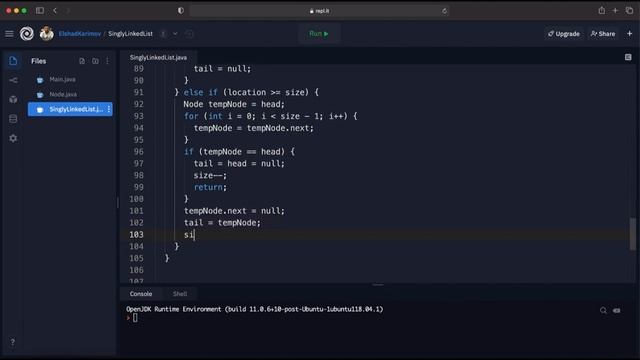Open the Packages sidebar icon

(13, 100)
